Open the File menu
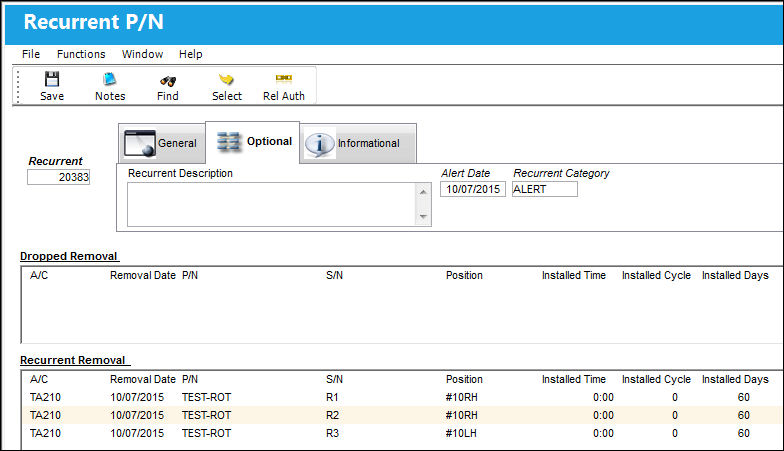 click(x=31, y=54)
